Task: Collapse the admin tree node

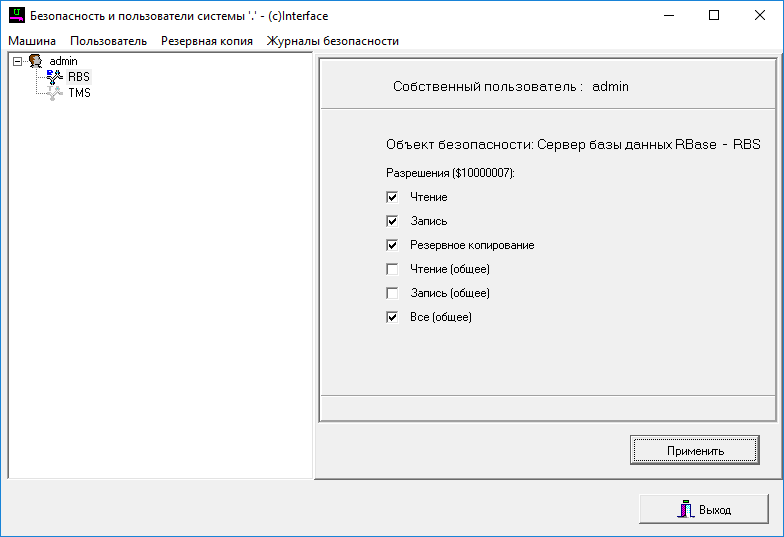Action: tap(18, 61)
